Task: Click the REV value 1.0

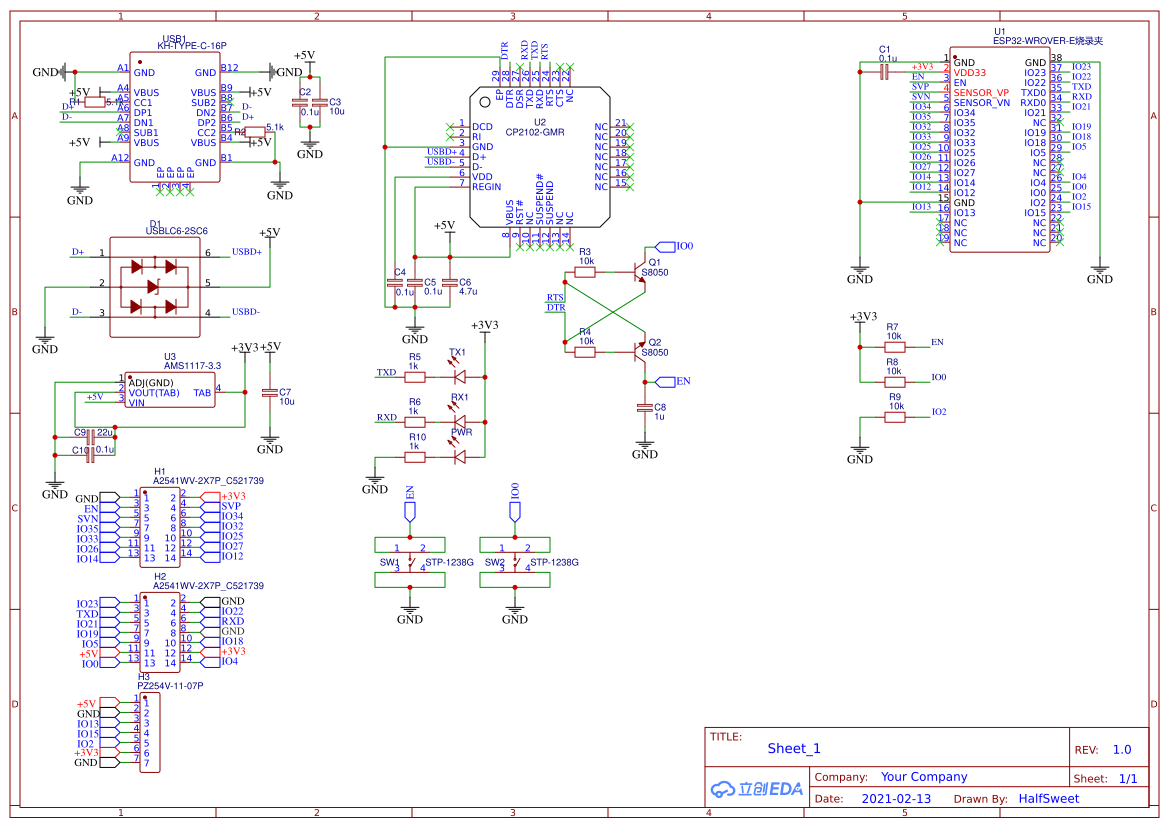Action: pyautogui.click(x=1122, y=750)
